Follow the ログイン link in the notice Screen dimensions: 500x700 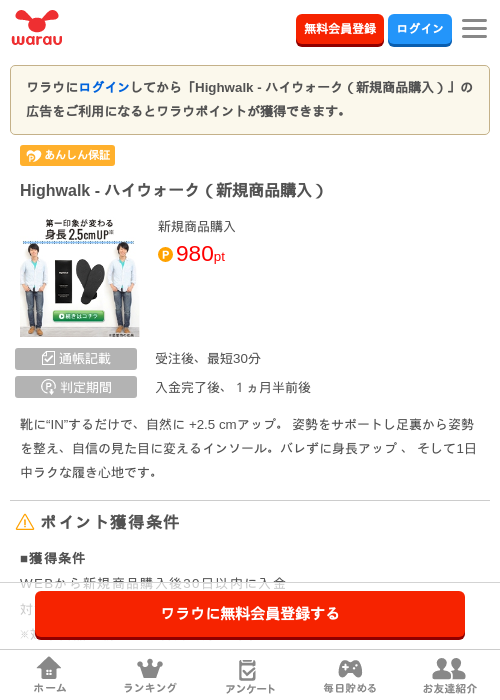point(104,87)
